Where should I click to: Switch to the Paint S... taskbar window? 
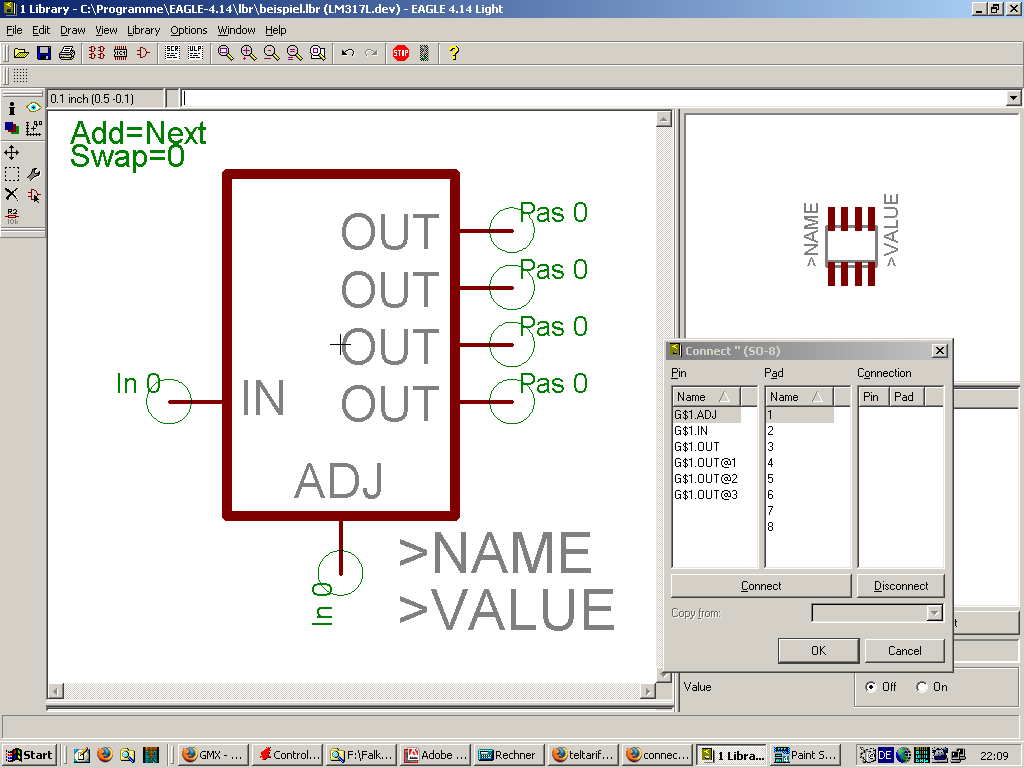tap(805, 755)
